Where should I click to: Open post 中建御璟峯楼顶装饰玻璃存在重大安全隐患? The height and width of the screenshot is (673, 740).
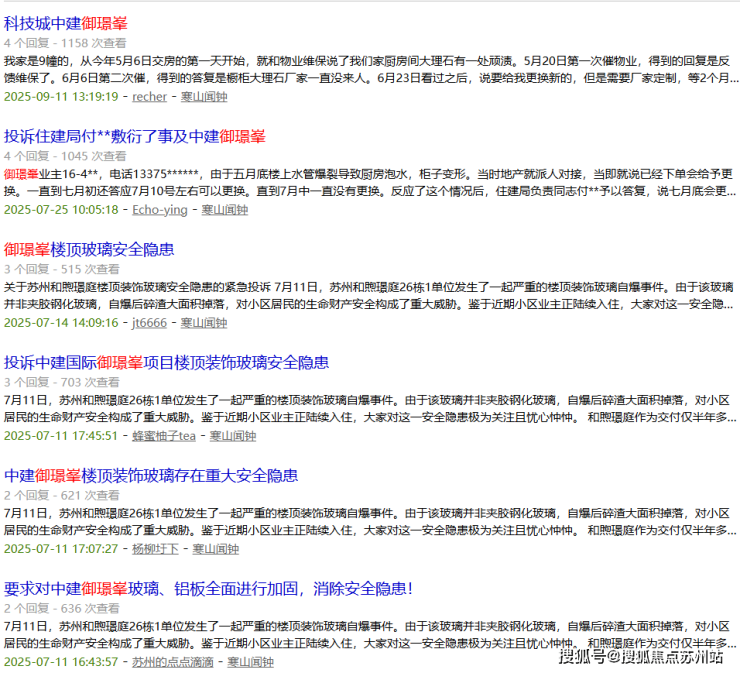(x=151, y=475)
